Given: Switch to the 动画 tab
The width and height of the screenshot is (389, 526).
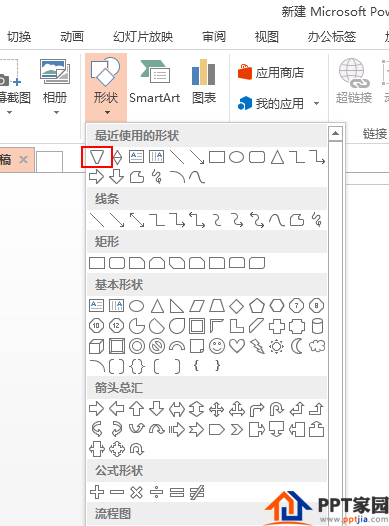Looking at the screenshot, I should [72, 36].
